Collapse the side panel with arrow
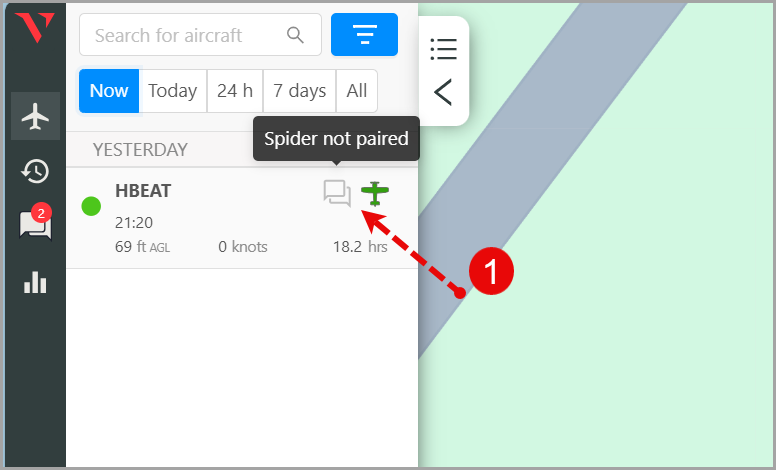The image size is (776, 470). click(443, 92)
